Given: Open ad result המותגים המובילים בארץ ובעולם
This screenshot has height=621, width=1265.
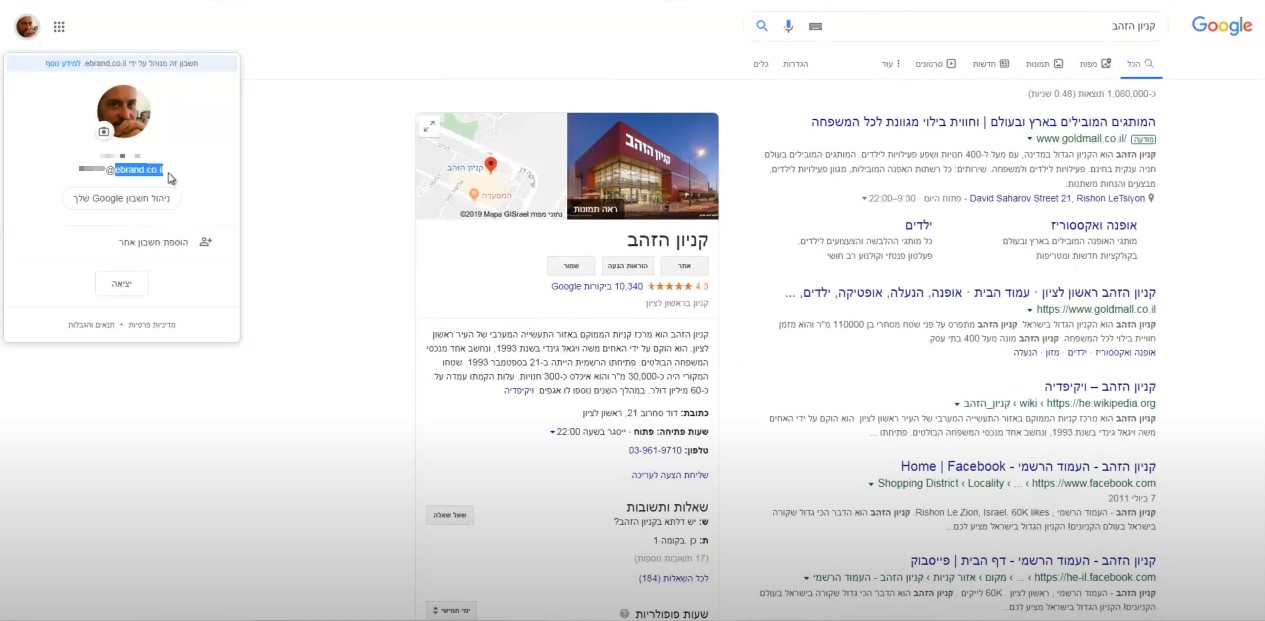Looking at the screenshot, I should [x=983, y=122].
